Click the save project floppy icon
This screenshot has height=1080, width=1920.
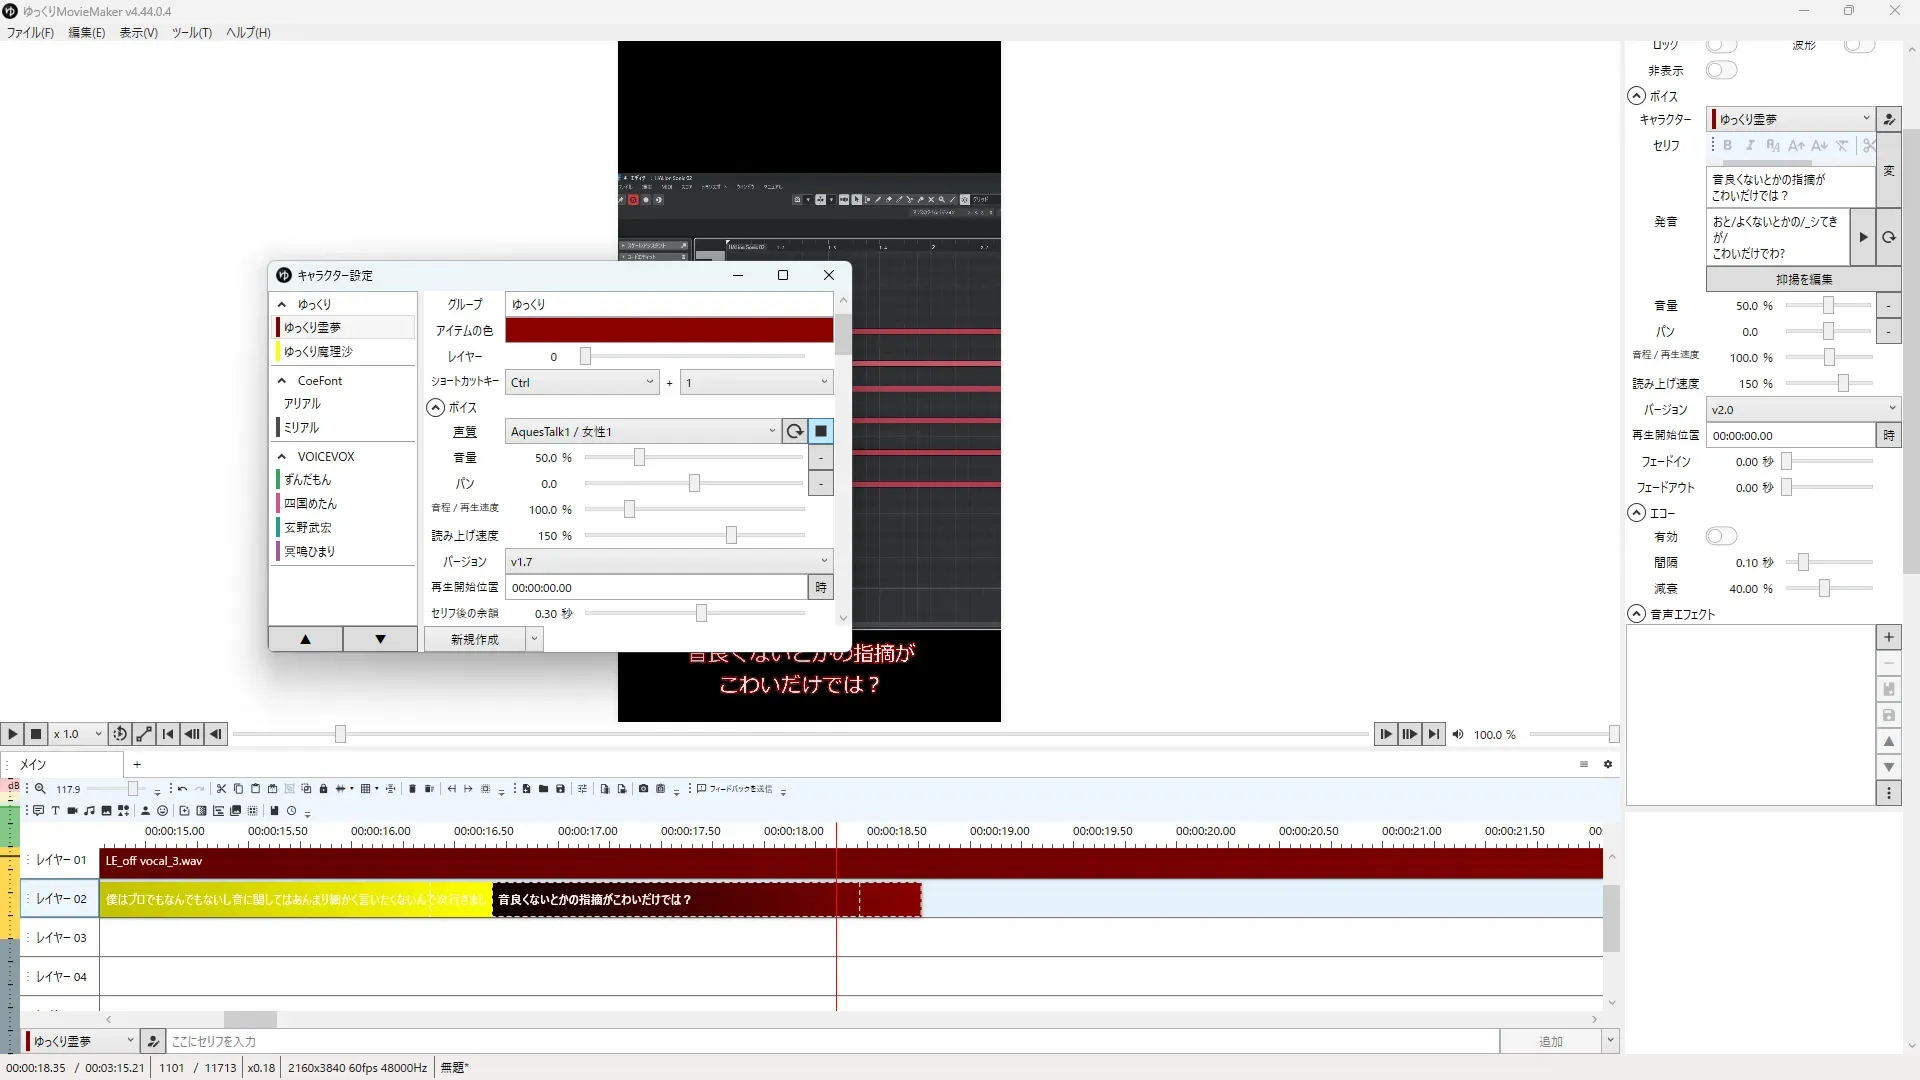(560, 789)
